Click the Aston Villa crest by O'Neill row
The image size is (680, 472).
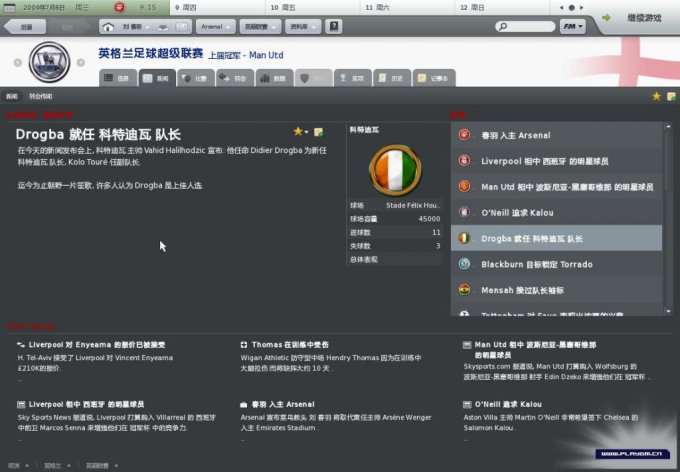click(464, 213)
